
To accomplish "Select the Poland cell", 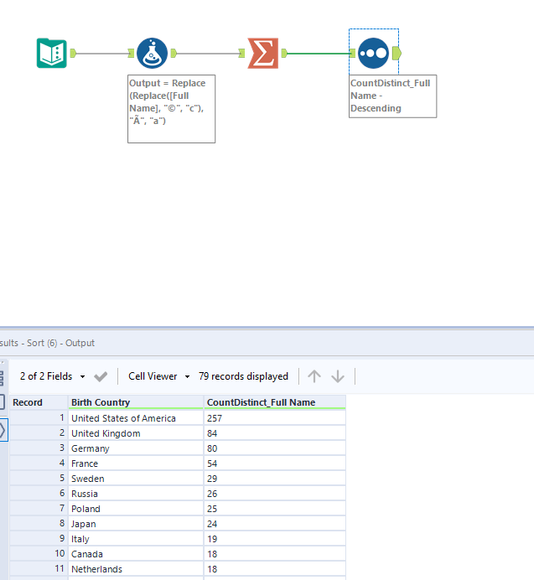I will tap(136, 509).
